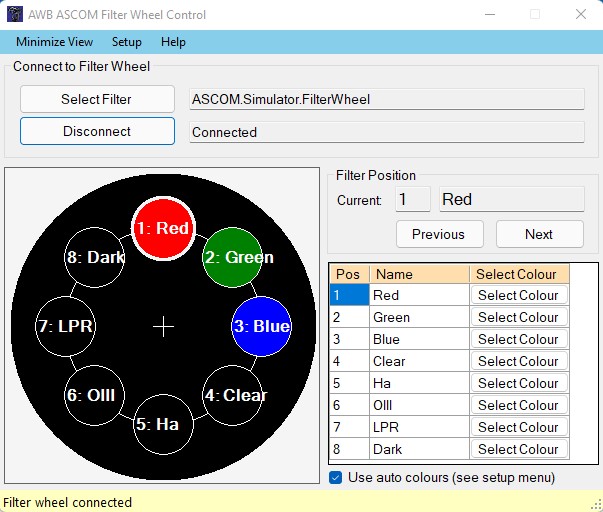
Task: Select the green 2: Green filter circle
Action: (232, 257)
